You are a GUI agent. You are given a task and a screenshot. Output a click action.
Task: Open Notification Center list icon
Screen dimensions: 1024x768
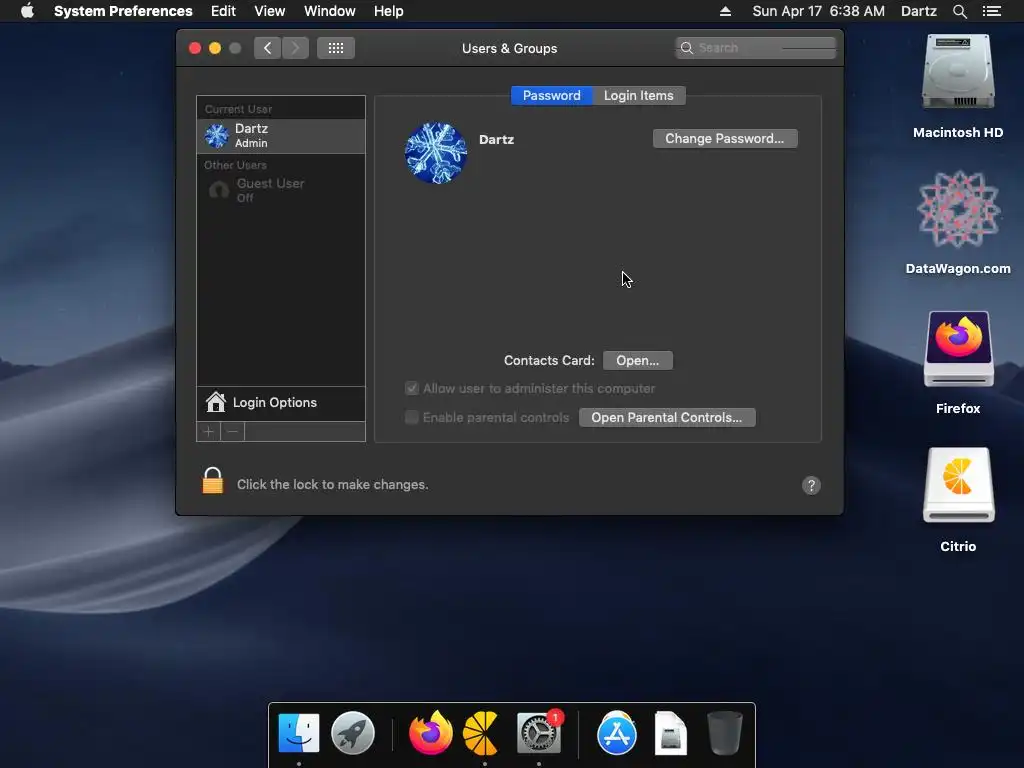[991, 11]
